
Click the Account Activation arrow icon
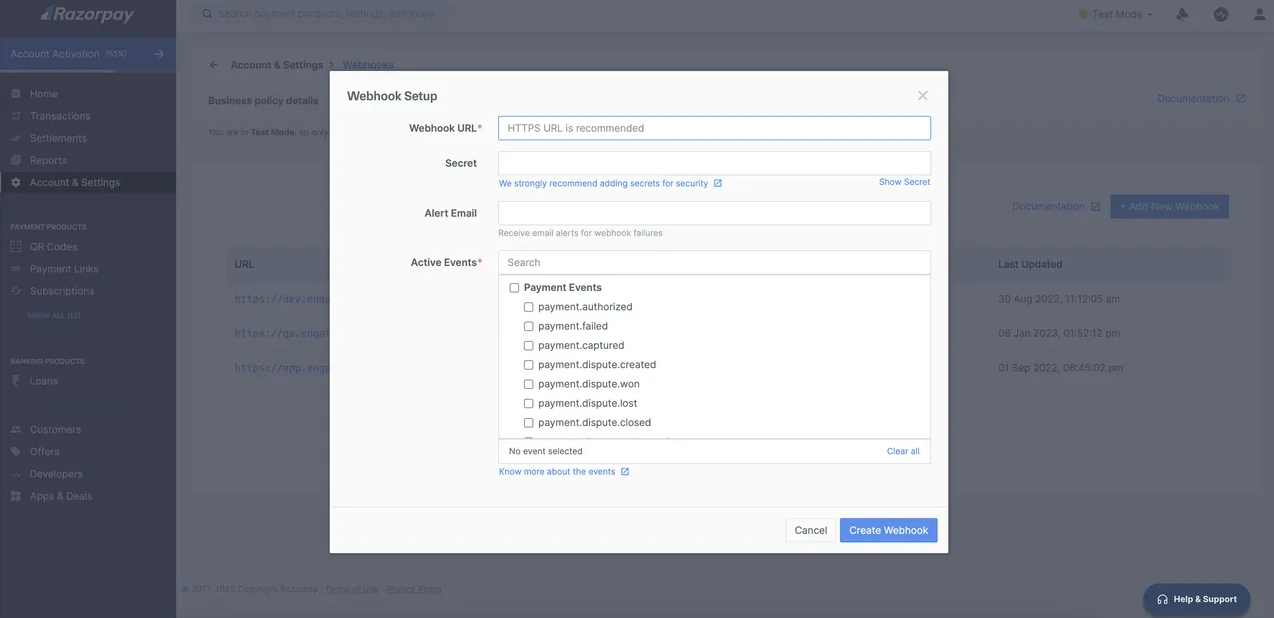tap(159, 54)
